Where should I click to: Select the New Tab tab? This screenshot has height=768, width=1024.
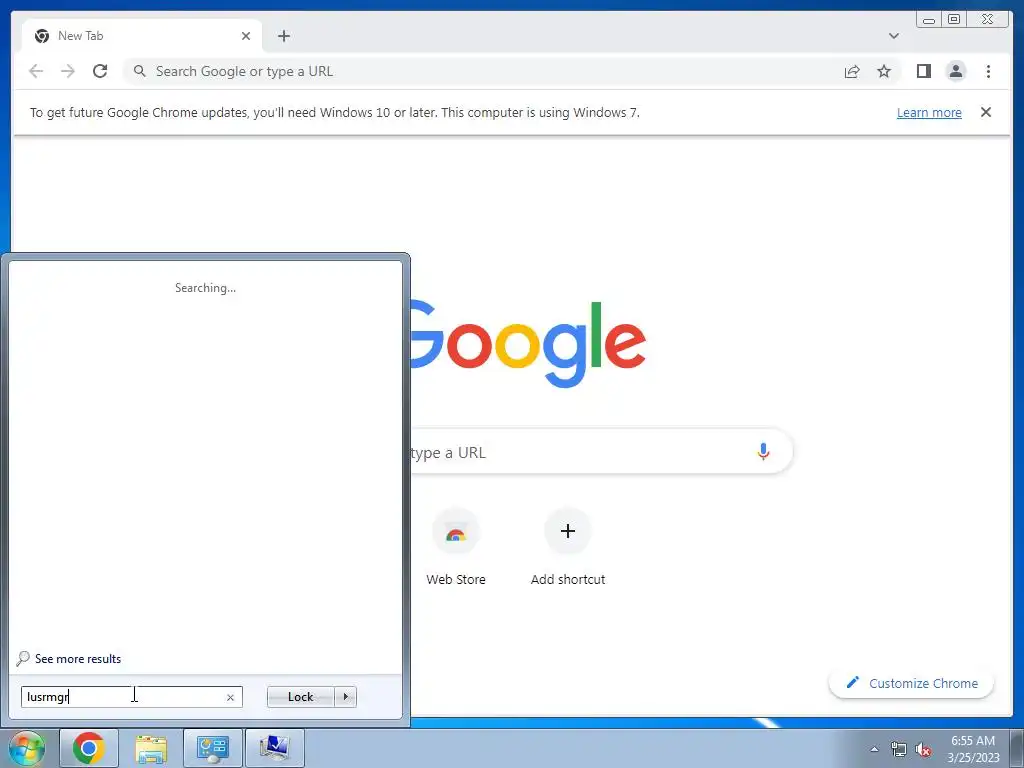(142, 36)
